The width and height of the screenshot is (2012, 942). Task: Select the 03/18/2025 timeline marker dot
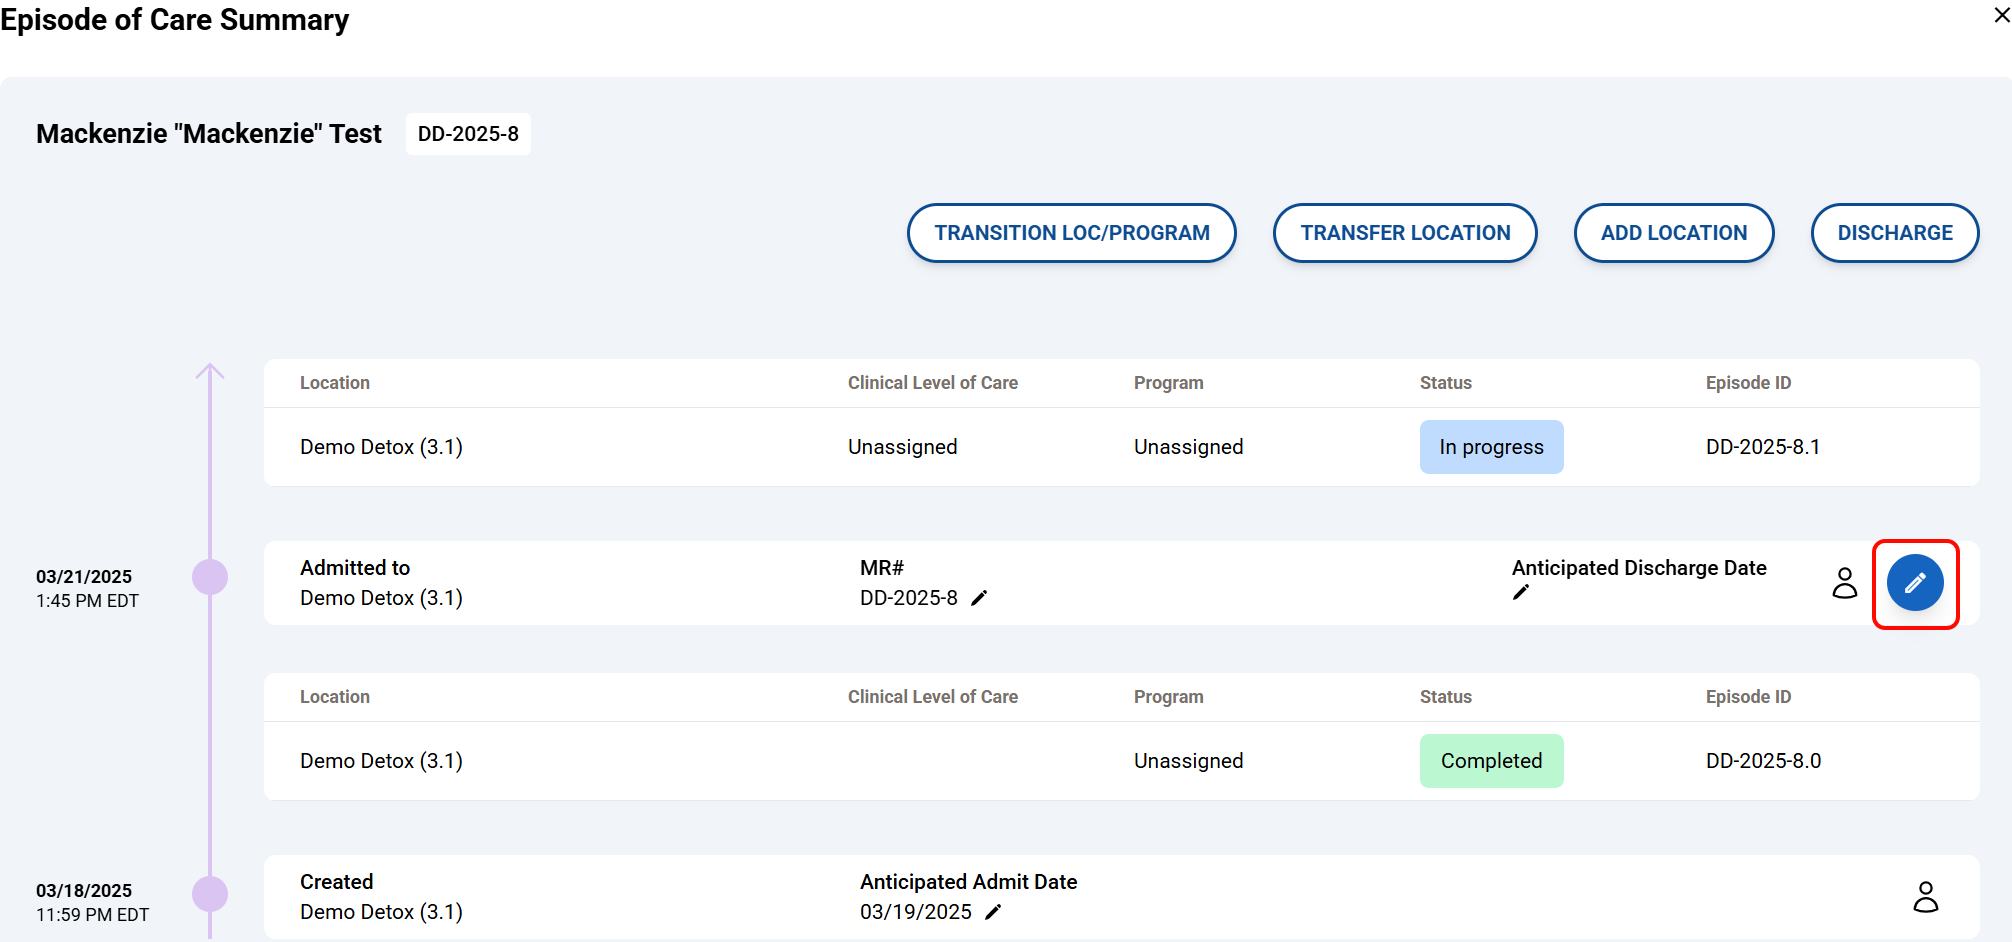(210, 893)
